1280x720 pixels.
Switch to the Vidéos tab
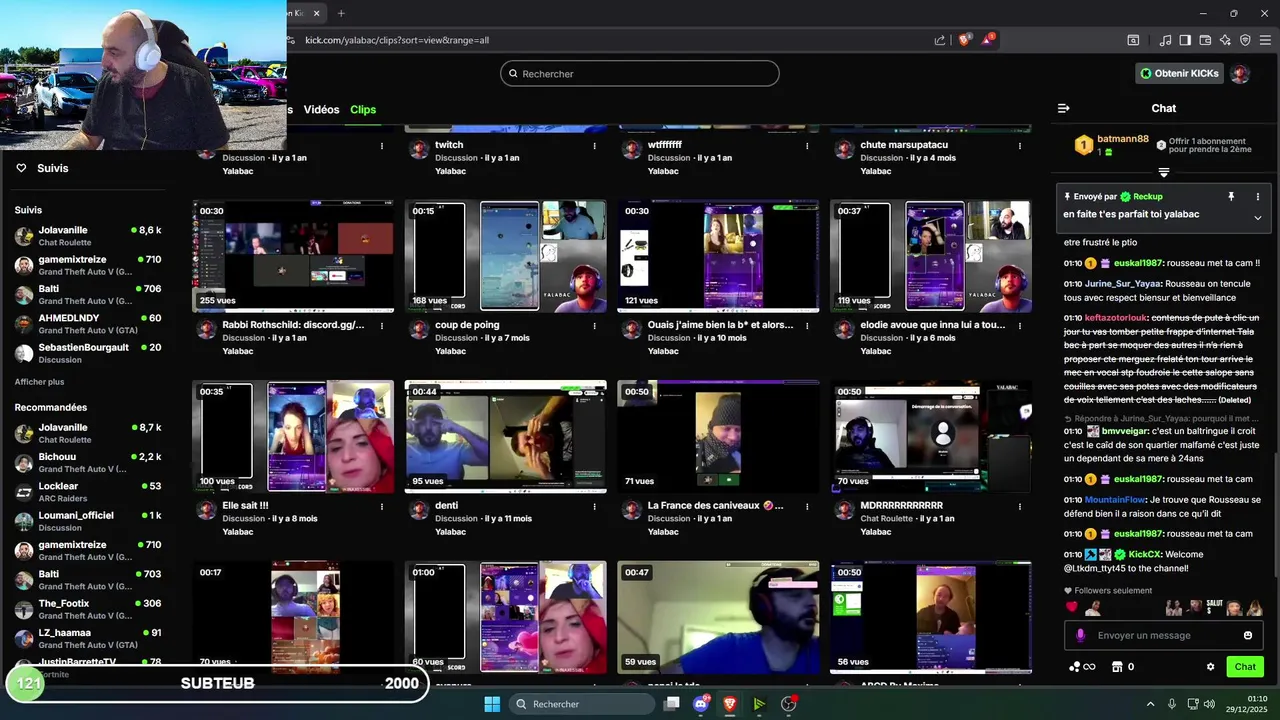coord(321,109)
